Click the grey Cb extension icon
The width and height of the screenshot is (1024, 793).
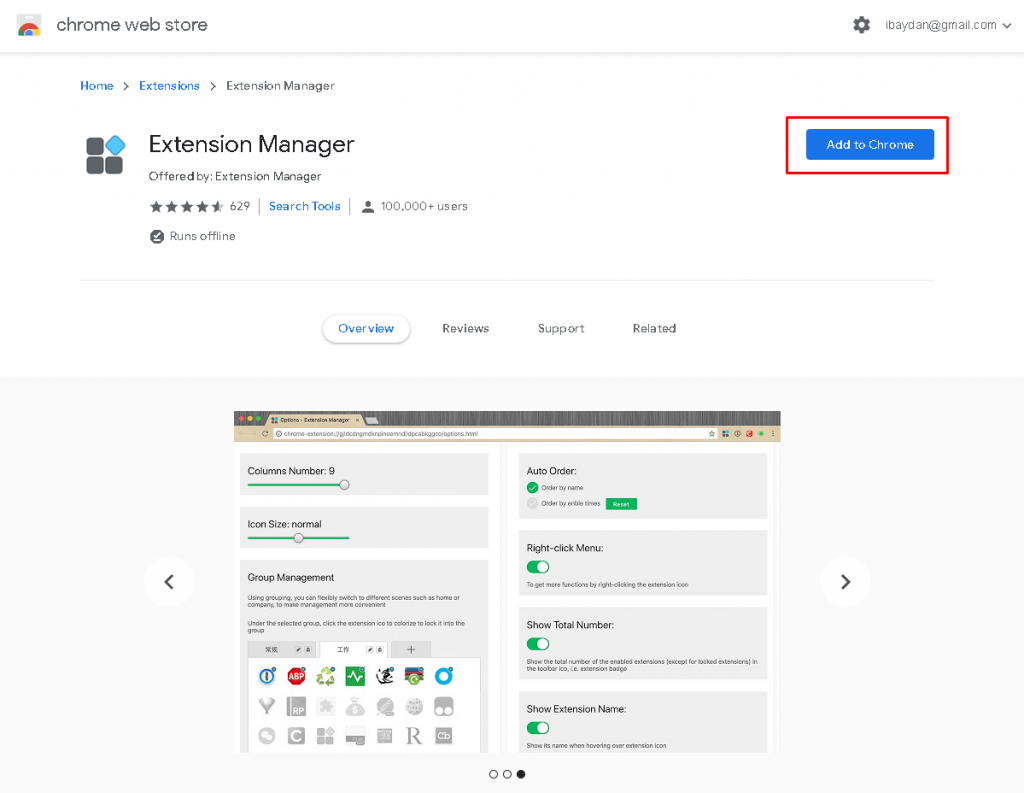[443, 736]
